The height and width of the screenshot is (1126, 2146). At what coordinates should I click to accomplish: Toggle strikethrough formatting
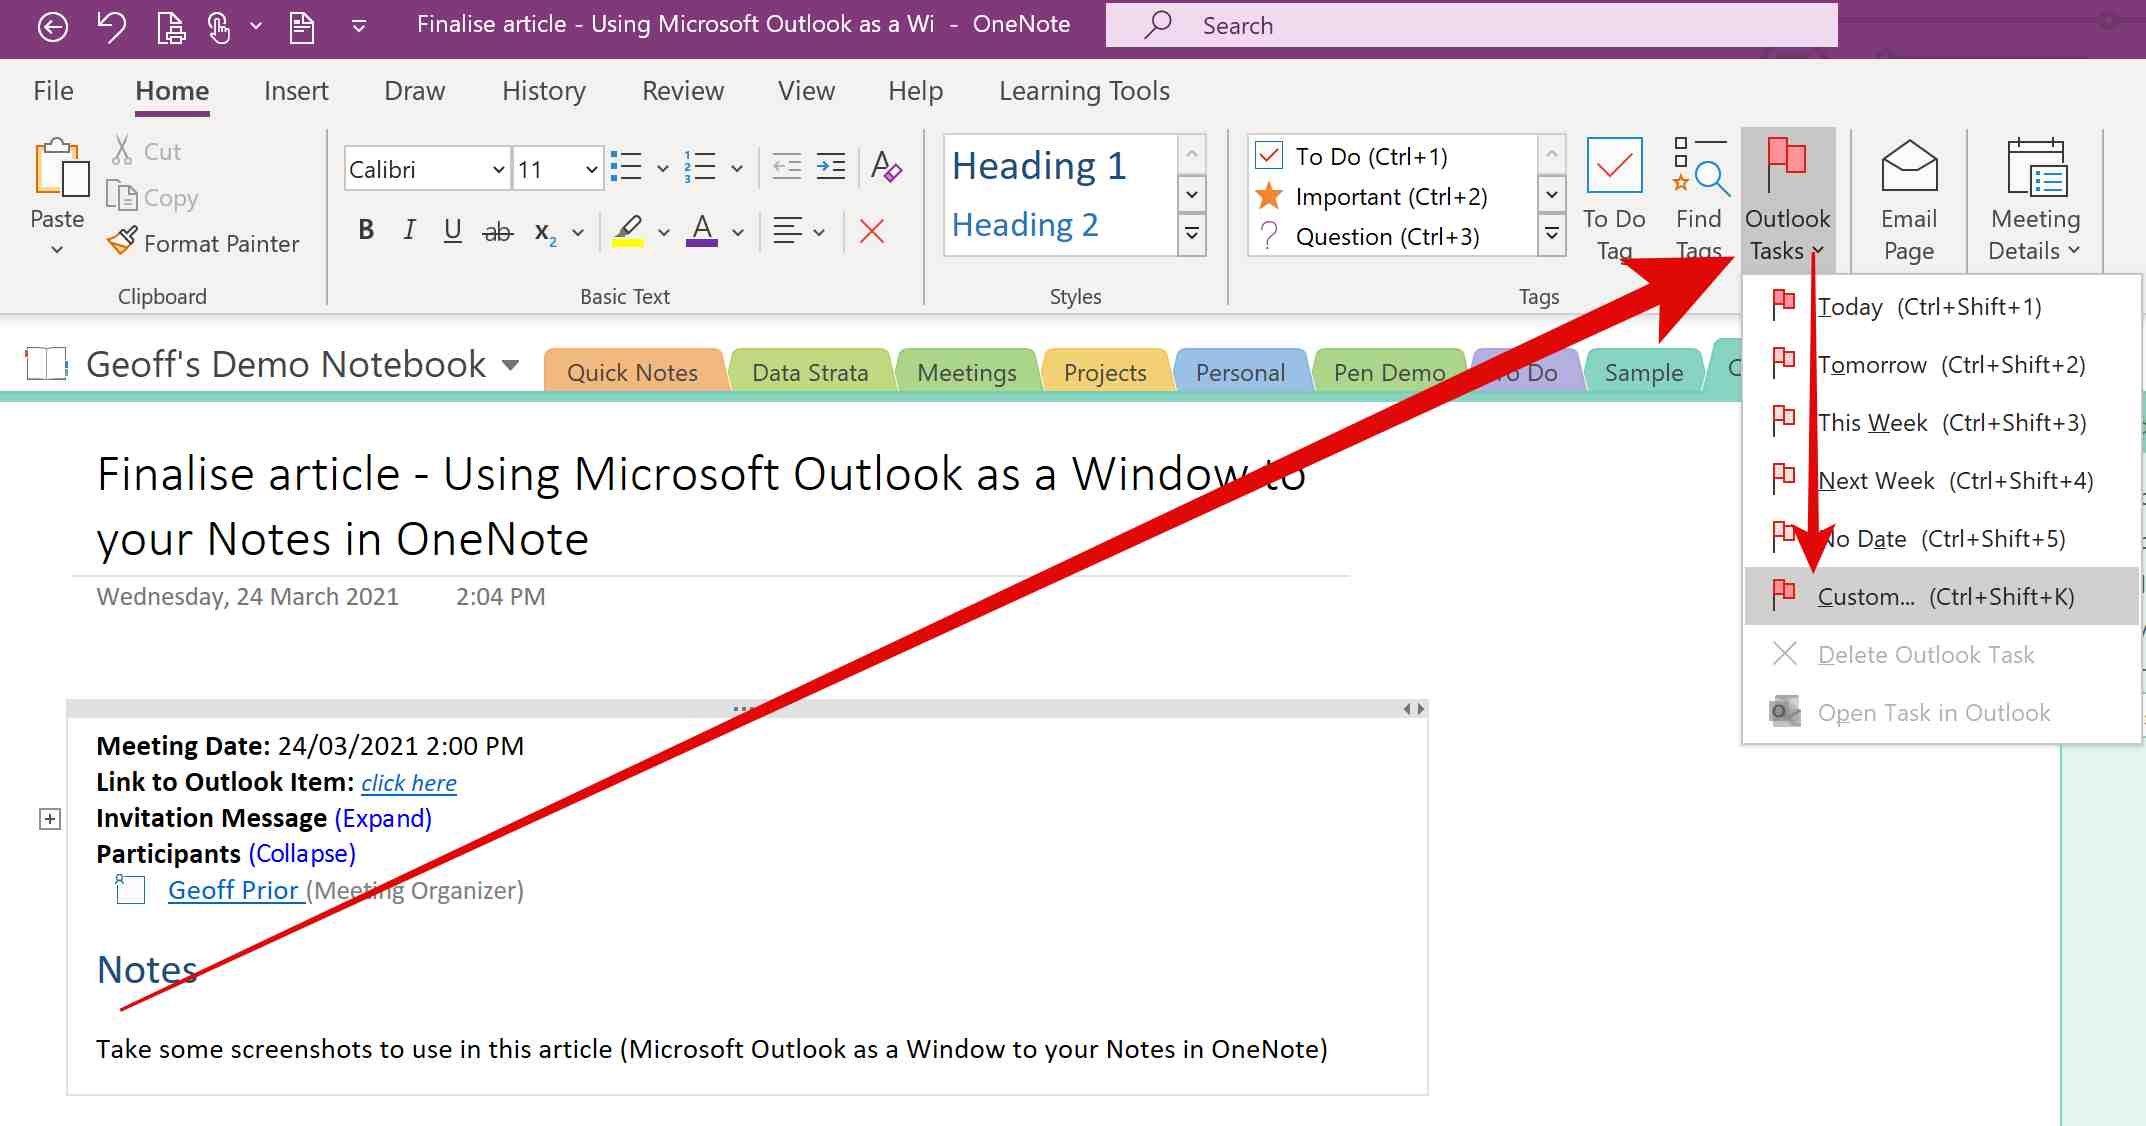pyautogui.click(x=497, y=232)
